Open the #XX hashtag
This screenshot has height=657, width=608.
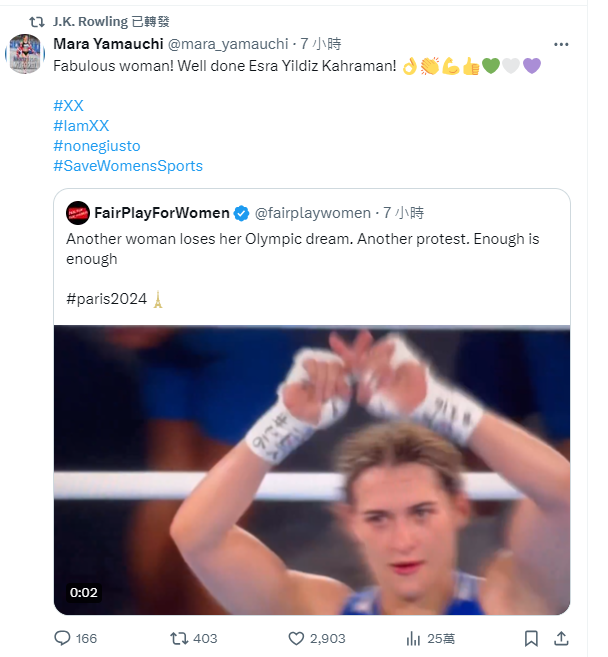[68, 106]
